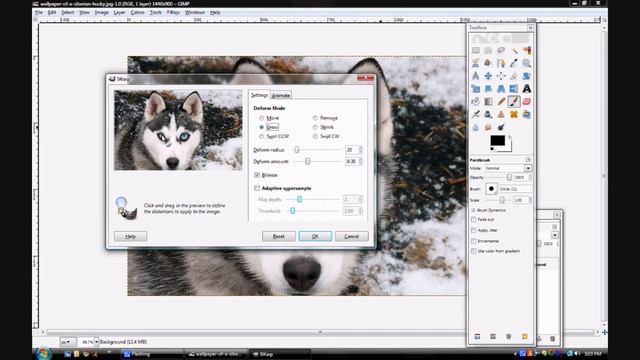640x360 pixels.
Task: Enable Incremental in Paintbrush options
Action: 473,241
